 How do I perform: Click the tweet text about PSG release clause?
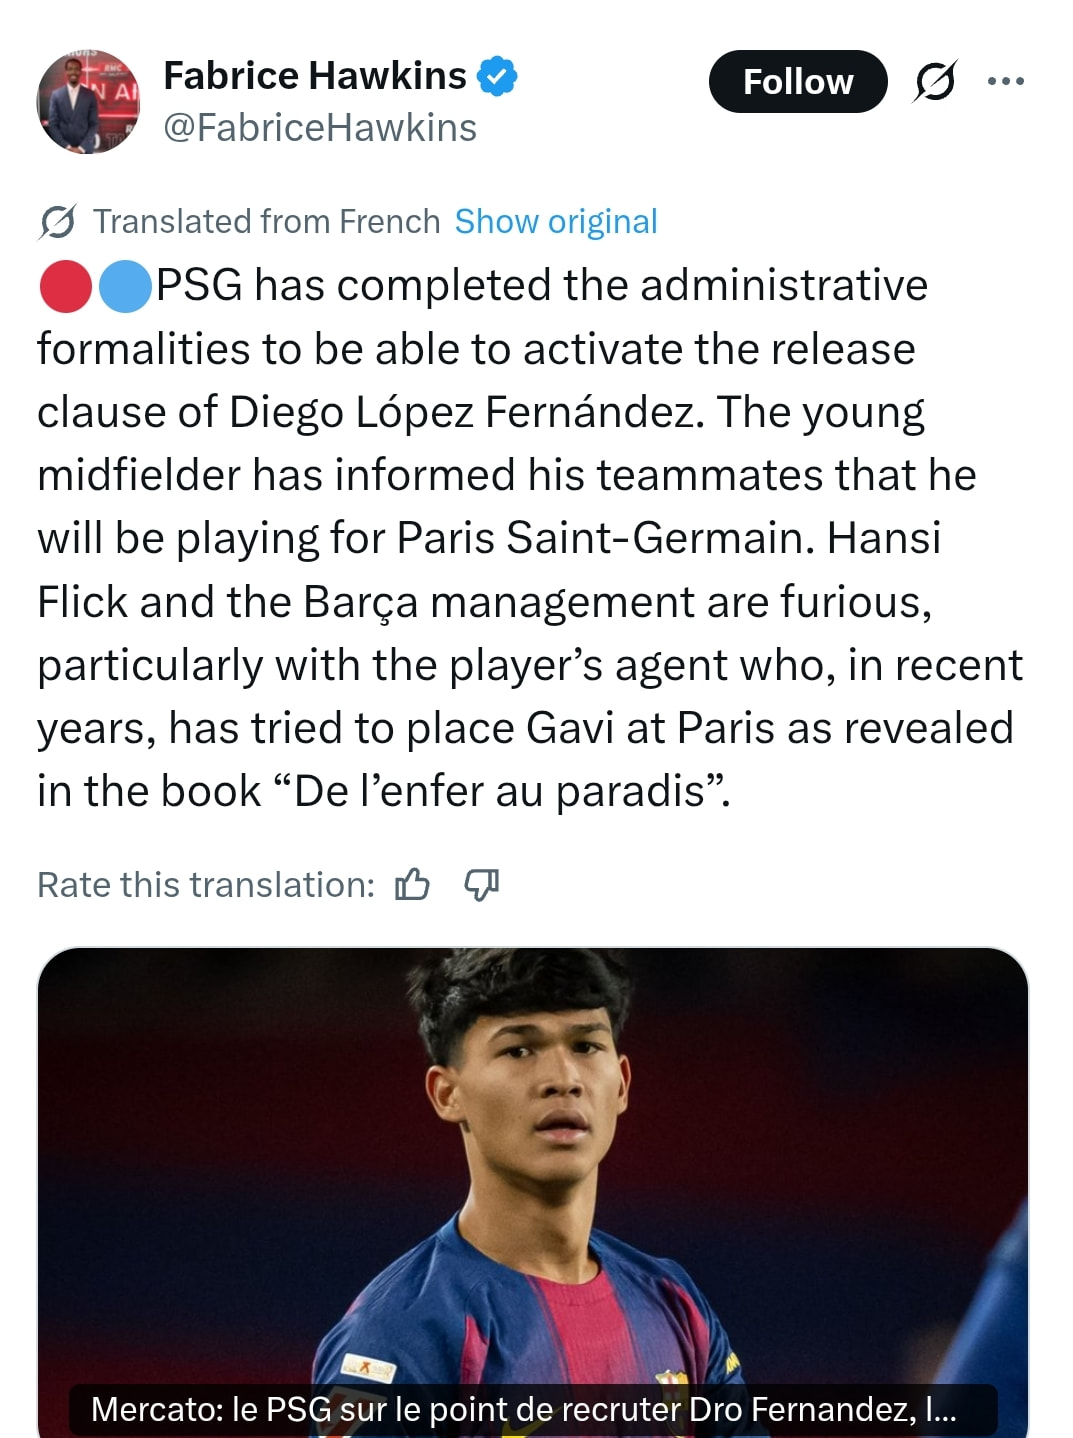[x=530, y=538]
